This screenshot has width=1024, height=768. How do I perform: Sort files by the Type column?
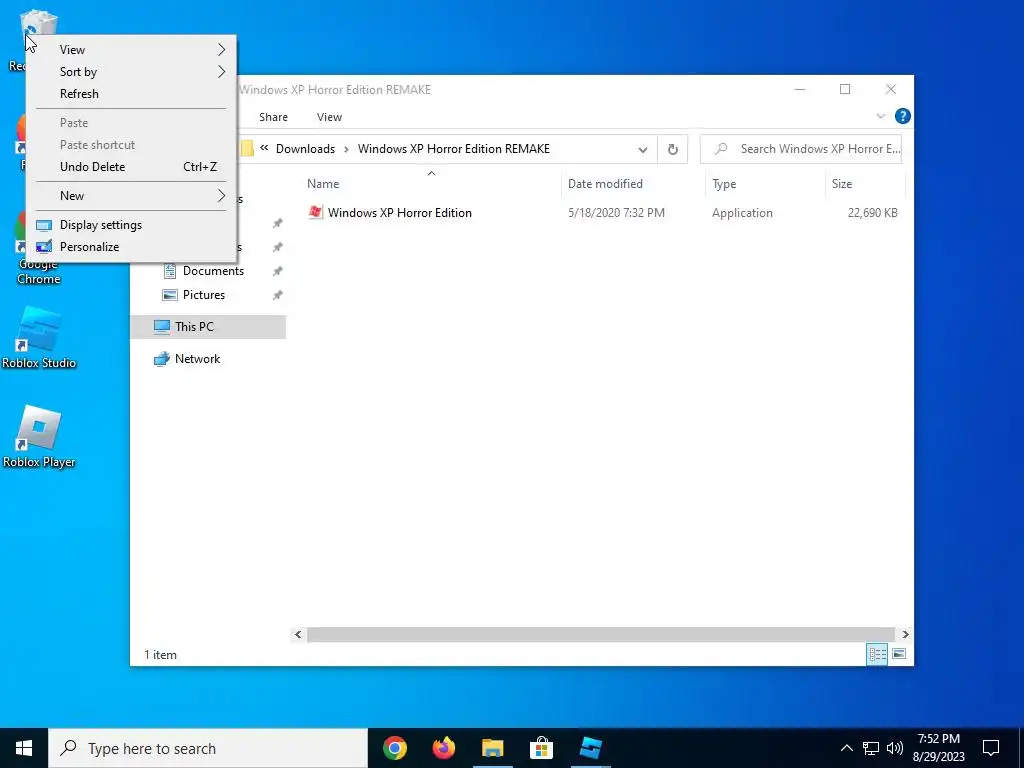(765, 184)
